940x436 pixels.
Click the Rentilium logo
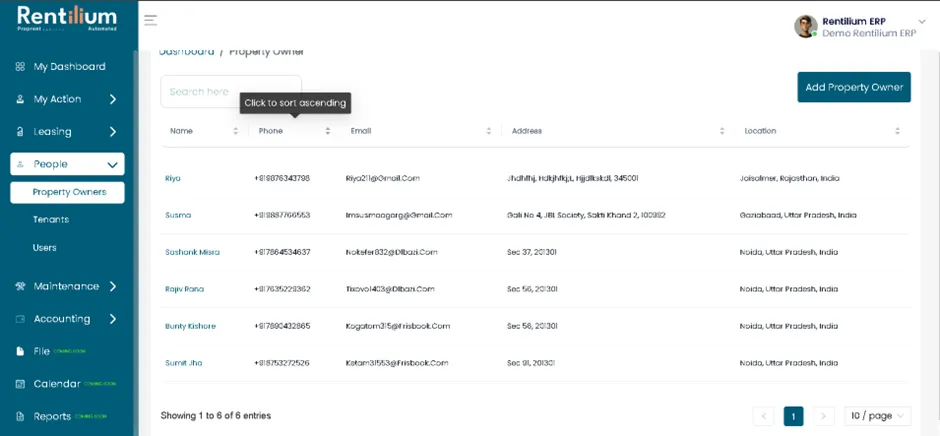pyautogui.click(x=67, y=19)
